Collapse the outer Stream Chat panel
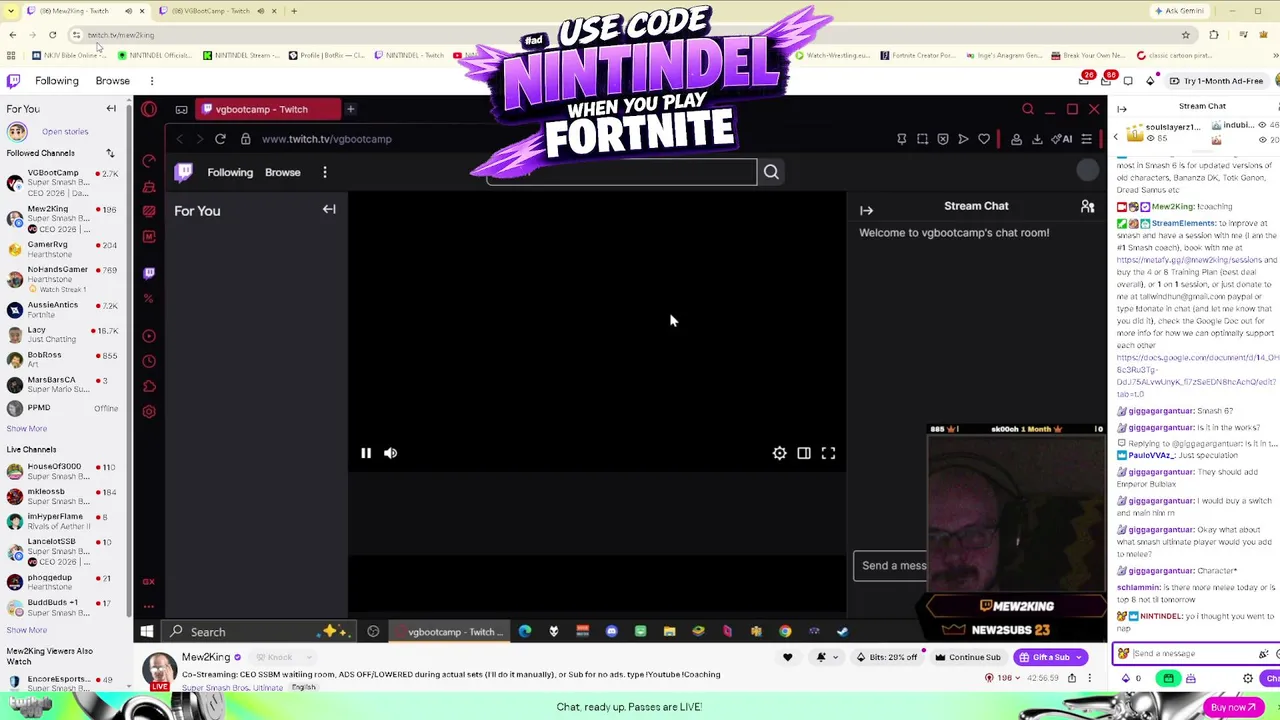This screenshot has height=720, width=1280. 1122,108
